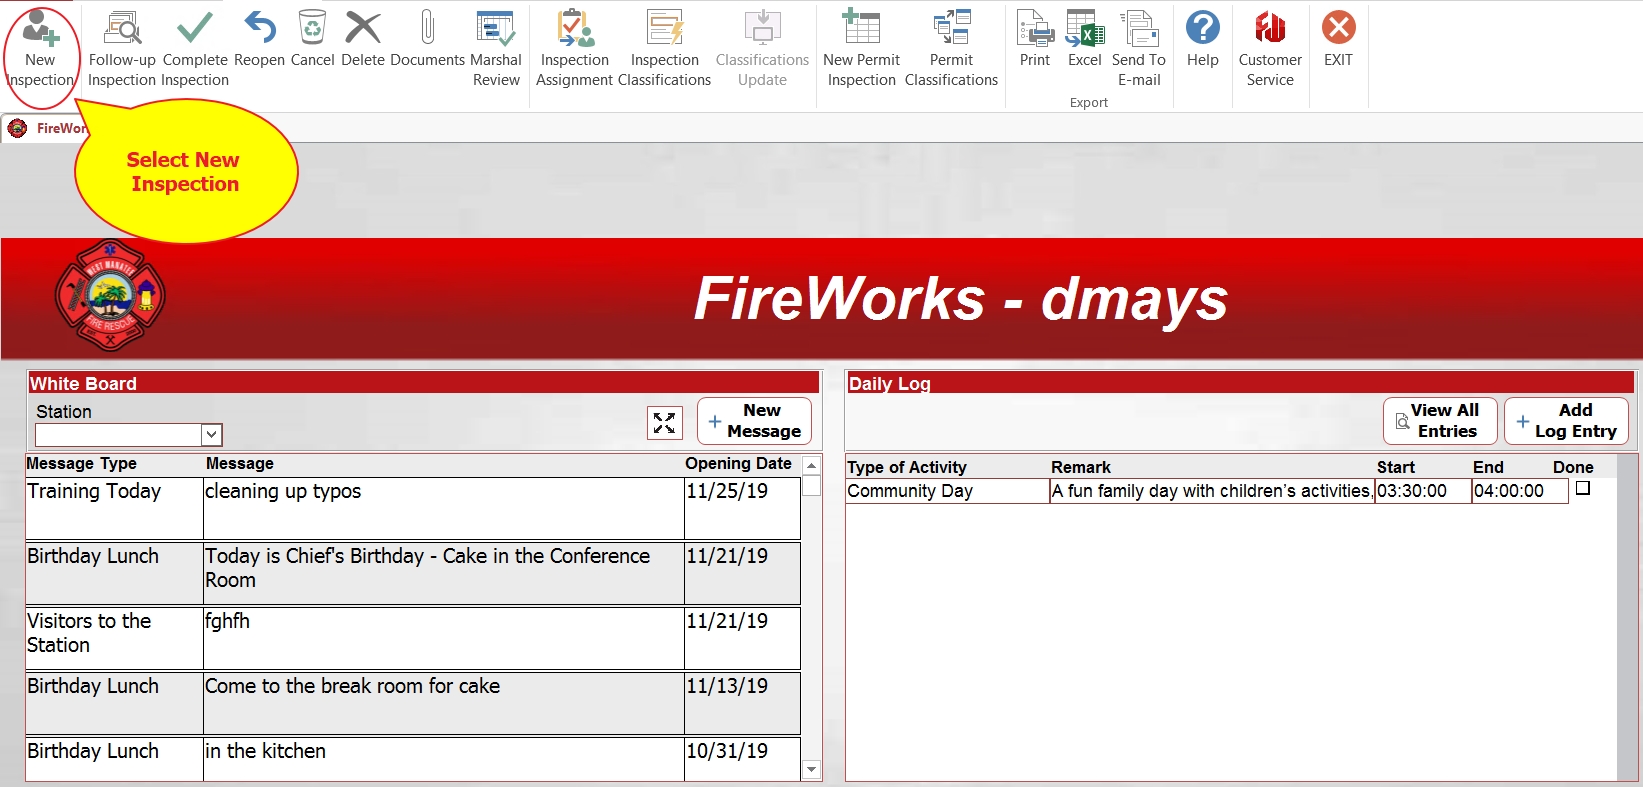Select Classifications Update in the ribbon
Viewport: 1643px width, 787px height.
762,50
